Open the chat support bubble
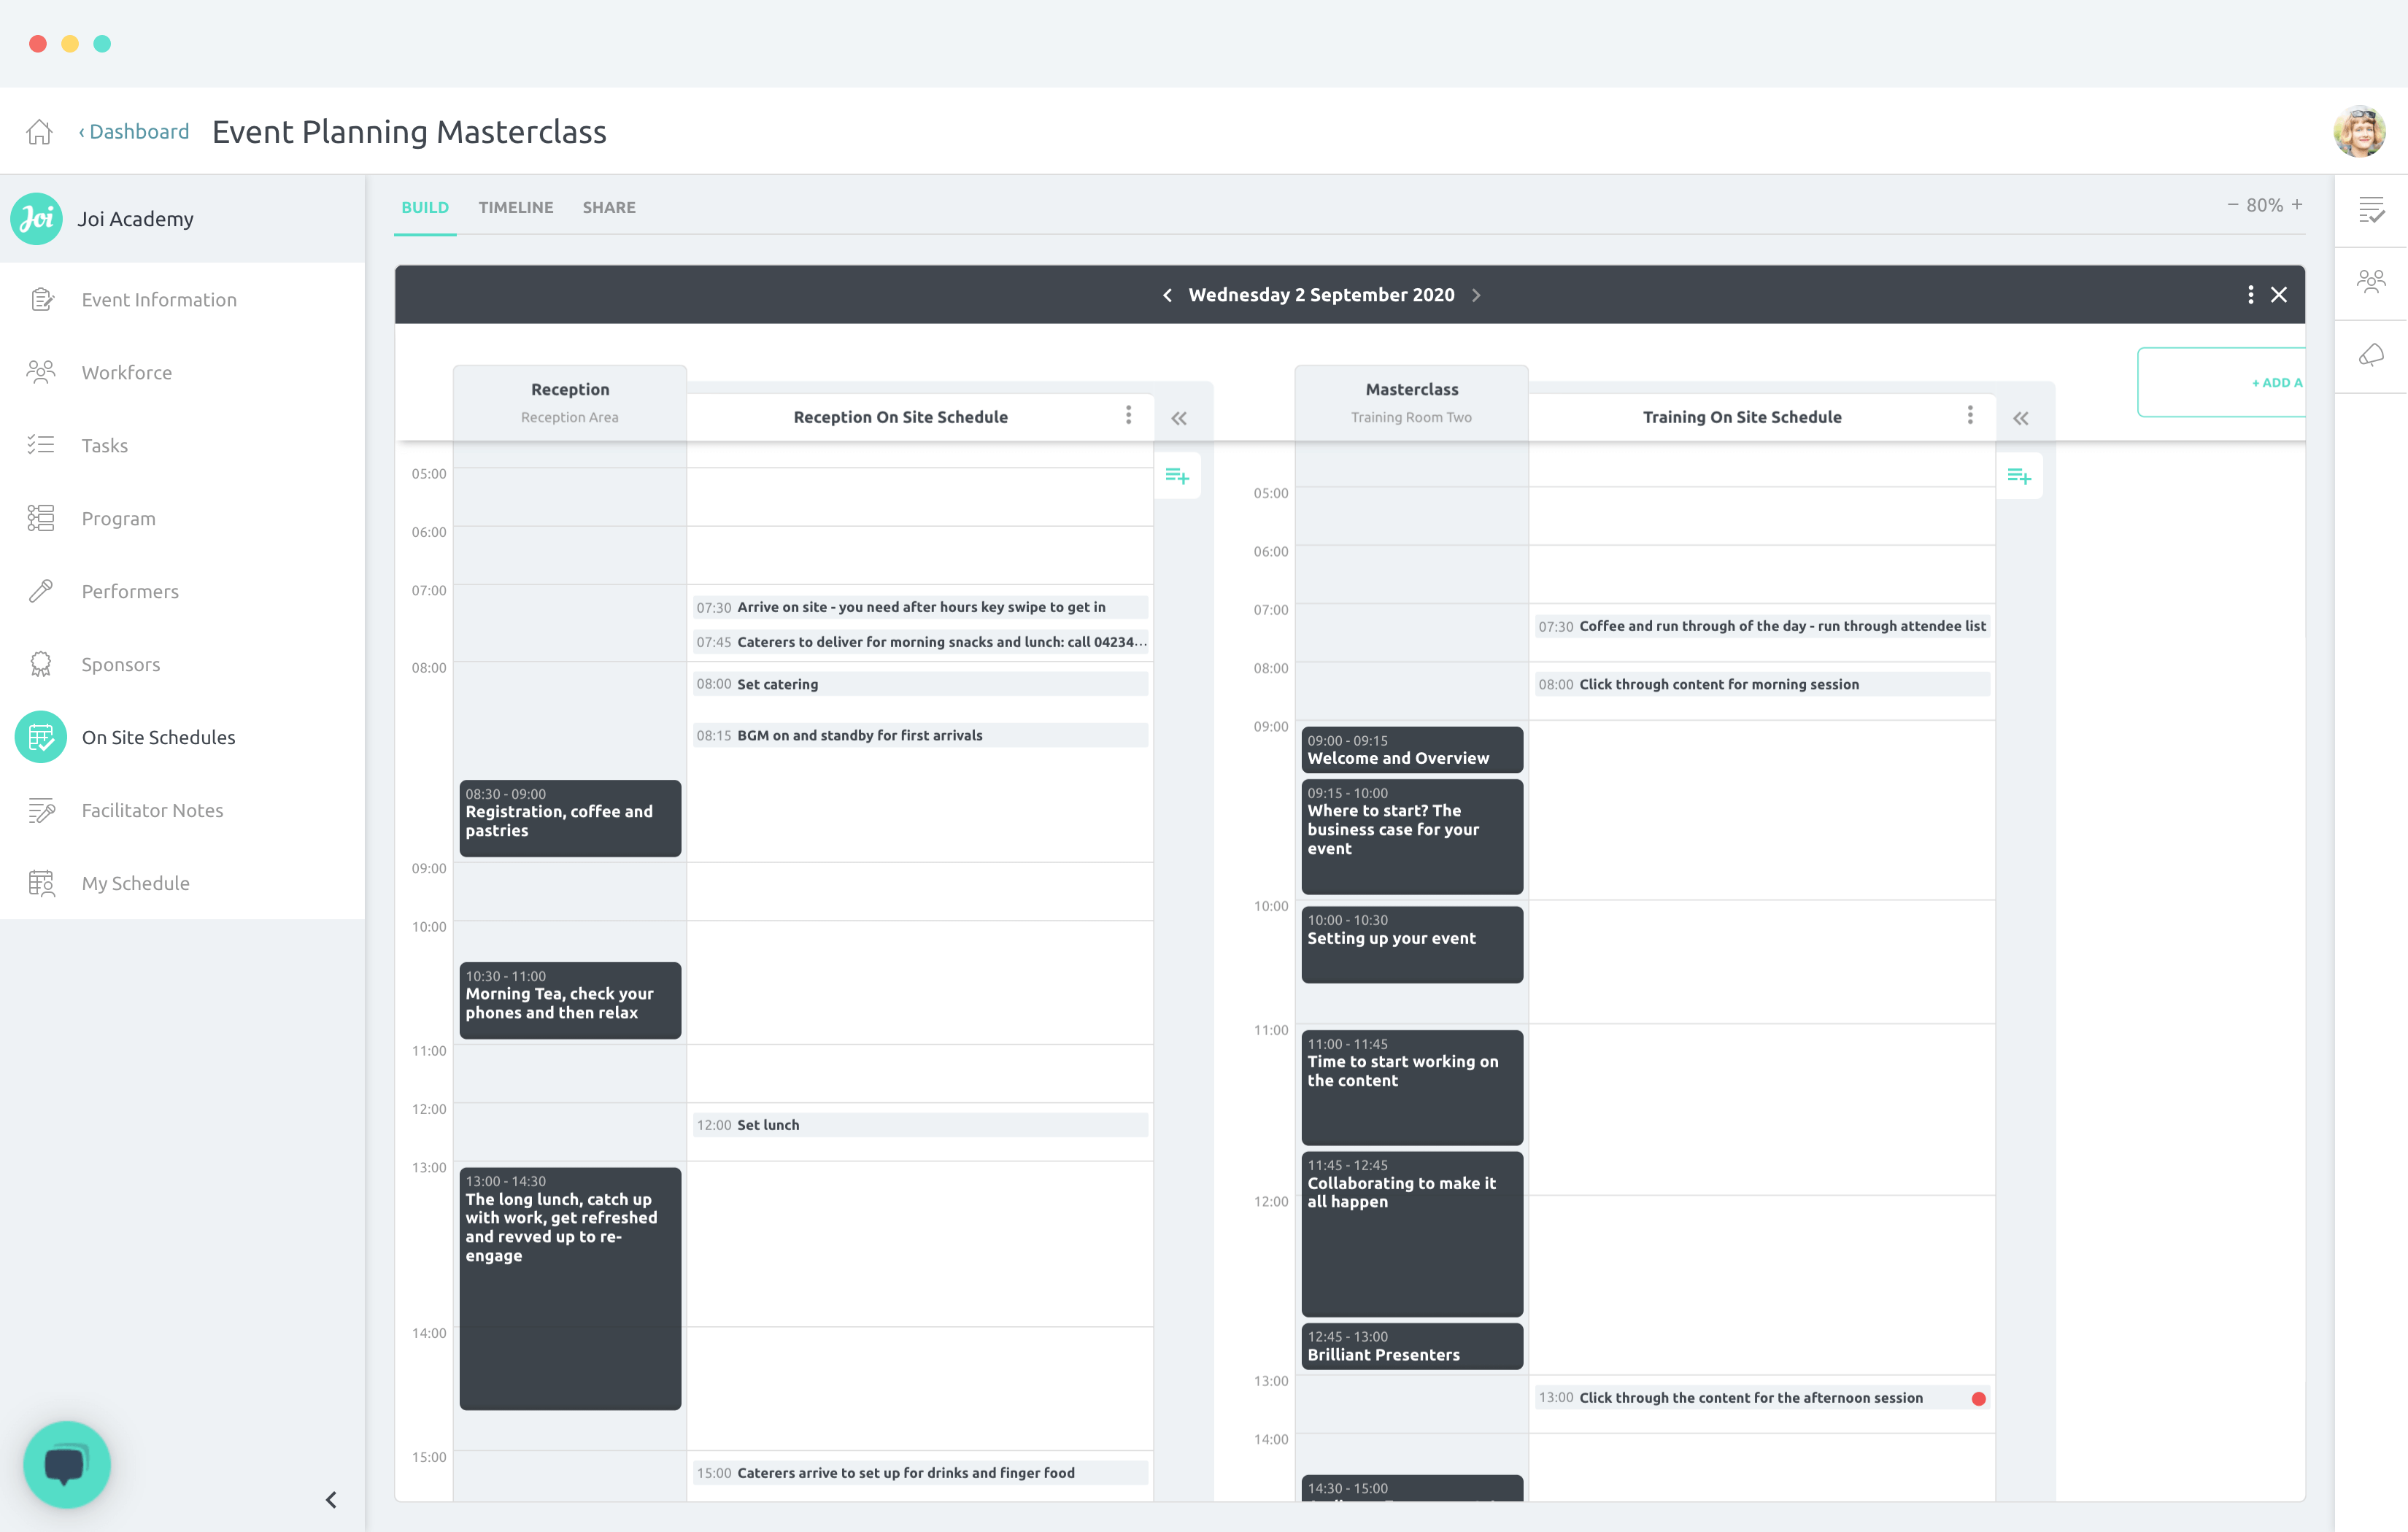Viewport: 2408px width, 1532px height. (66, 1464)
